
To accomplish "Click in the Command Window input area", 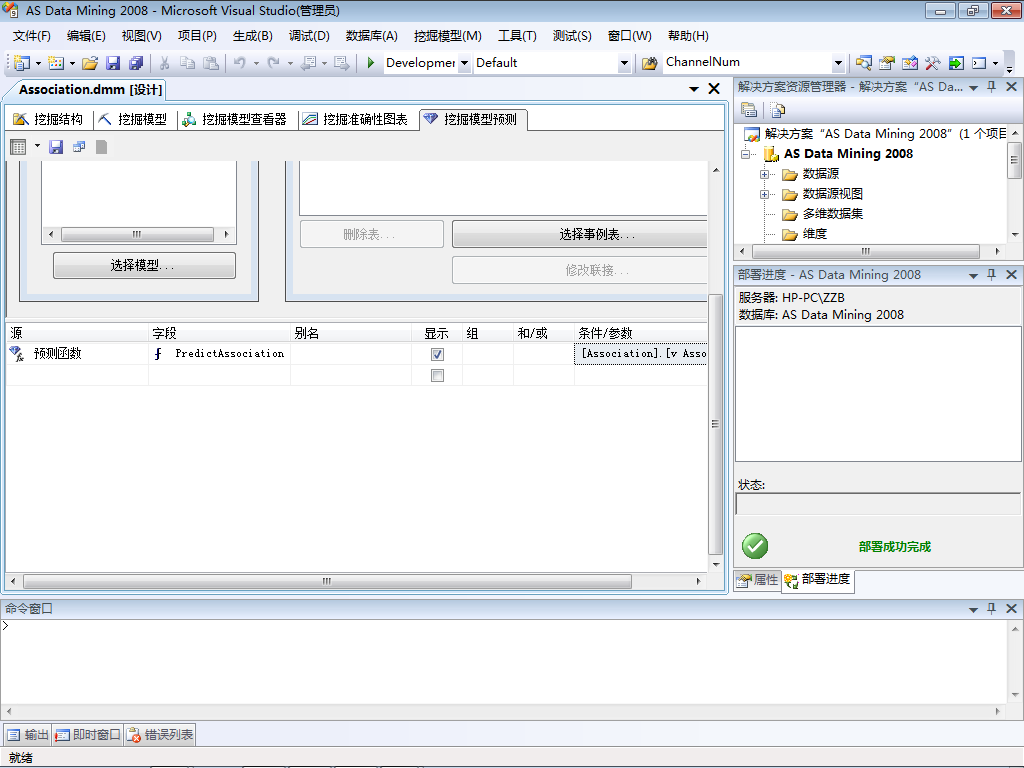I will pyautogui.click(x=503, y=661).
